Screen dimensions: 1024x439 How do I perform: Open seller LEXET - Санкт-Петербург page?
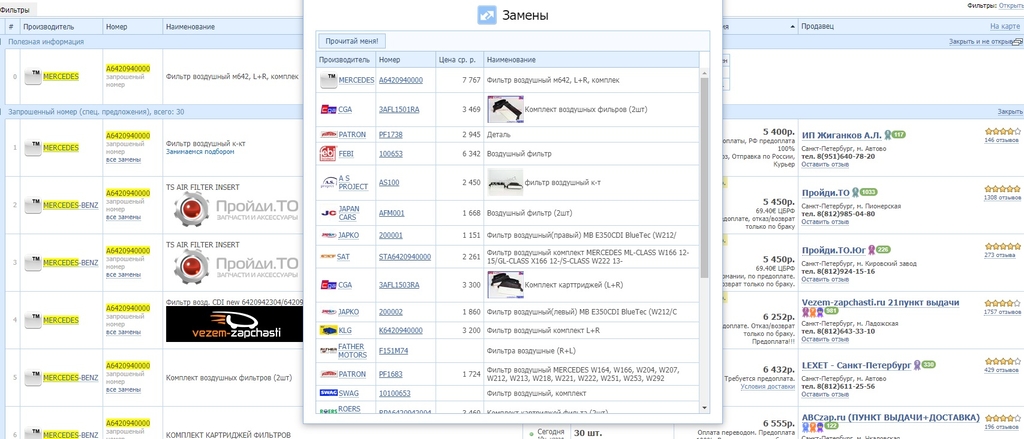click(x=856, y=365)
